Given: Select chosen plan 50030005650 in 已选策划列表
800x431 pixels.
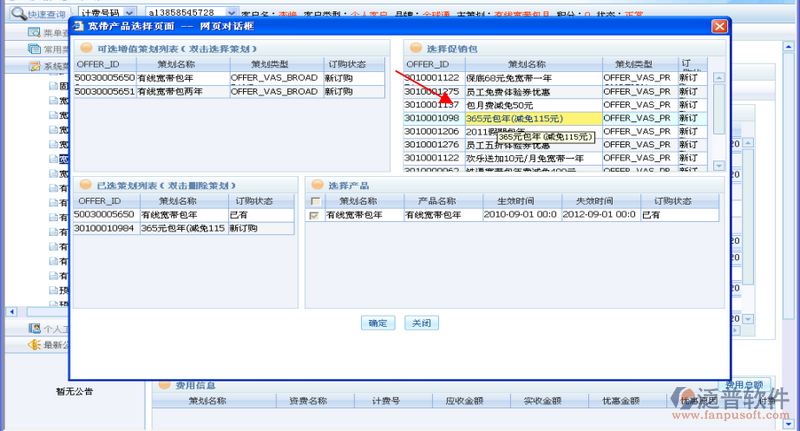Looking at the screenshot, I should (184, 215).
